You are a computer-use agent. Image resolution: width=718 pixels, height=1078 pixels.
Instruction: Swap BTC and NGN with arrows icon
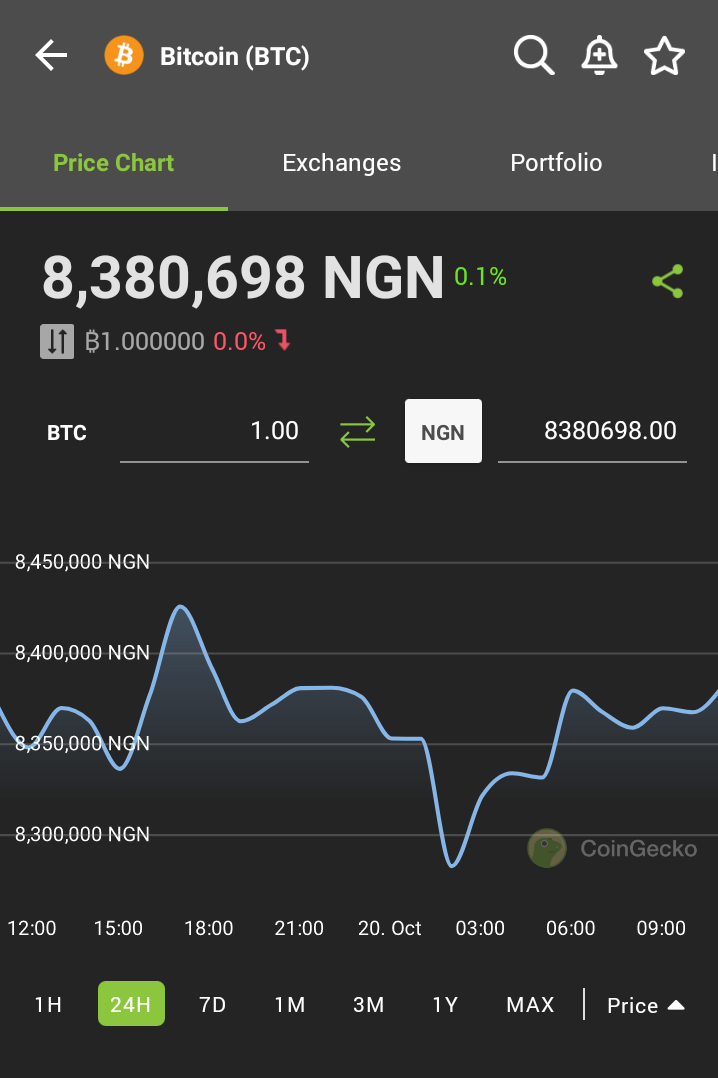click(x=358, y=432)
